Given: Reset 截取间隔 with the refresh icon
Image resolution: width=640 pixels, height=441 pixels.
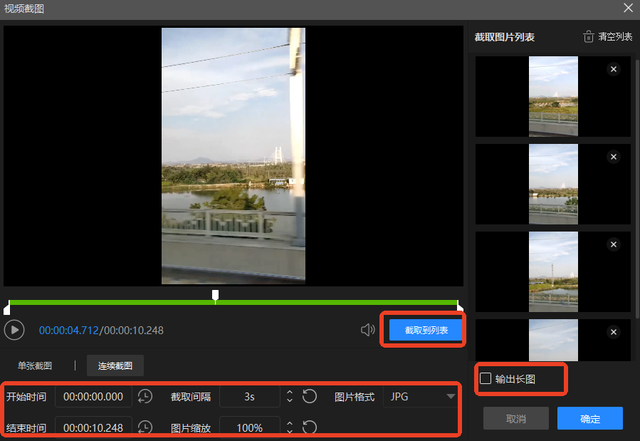Looking at the screenshot, I should click(x=309, y=396).
